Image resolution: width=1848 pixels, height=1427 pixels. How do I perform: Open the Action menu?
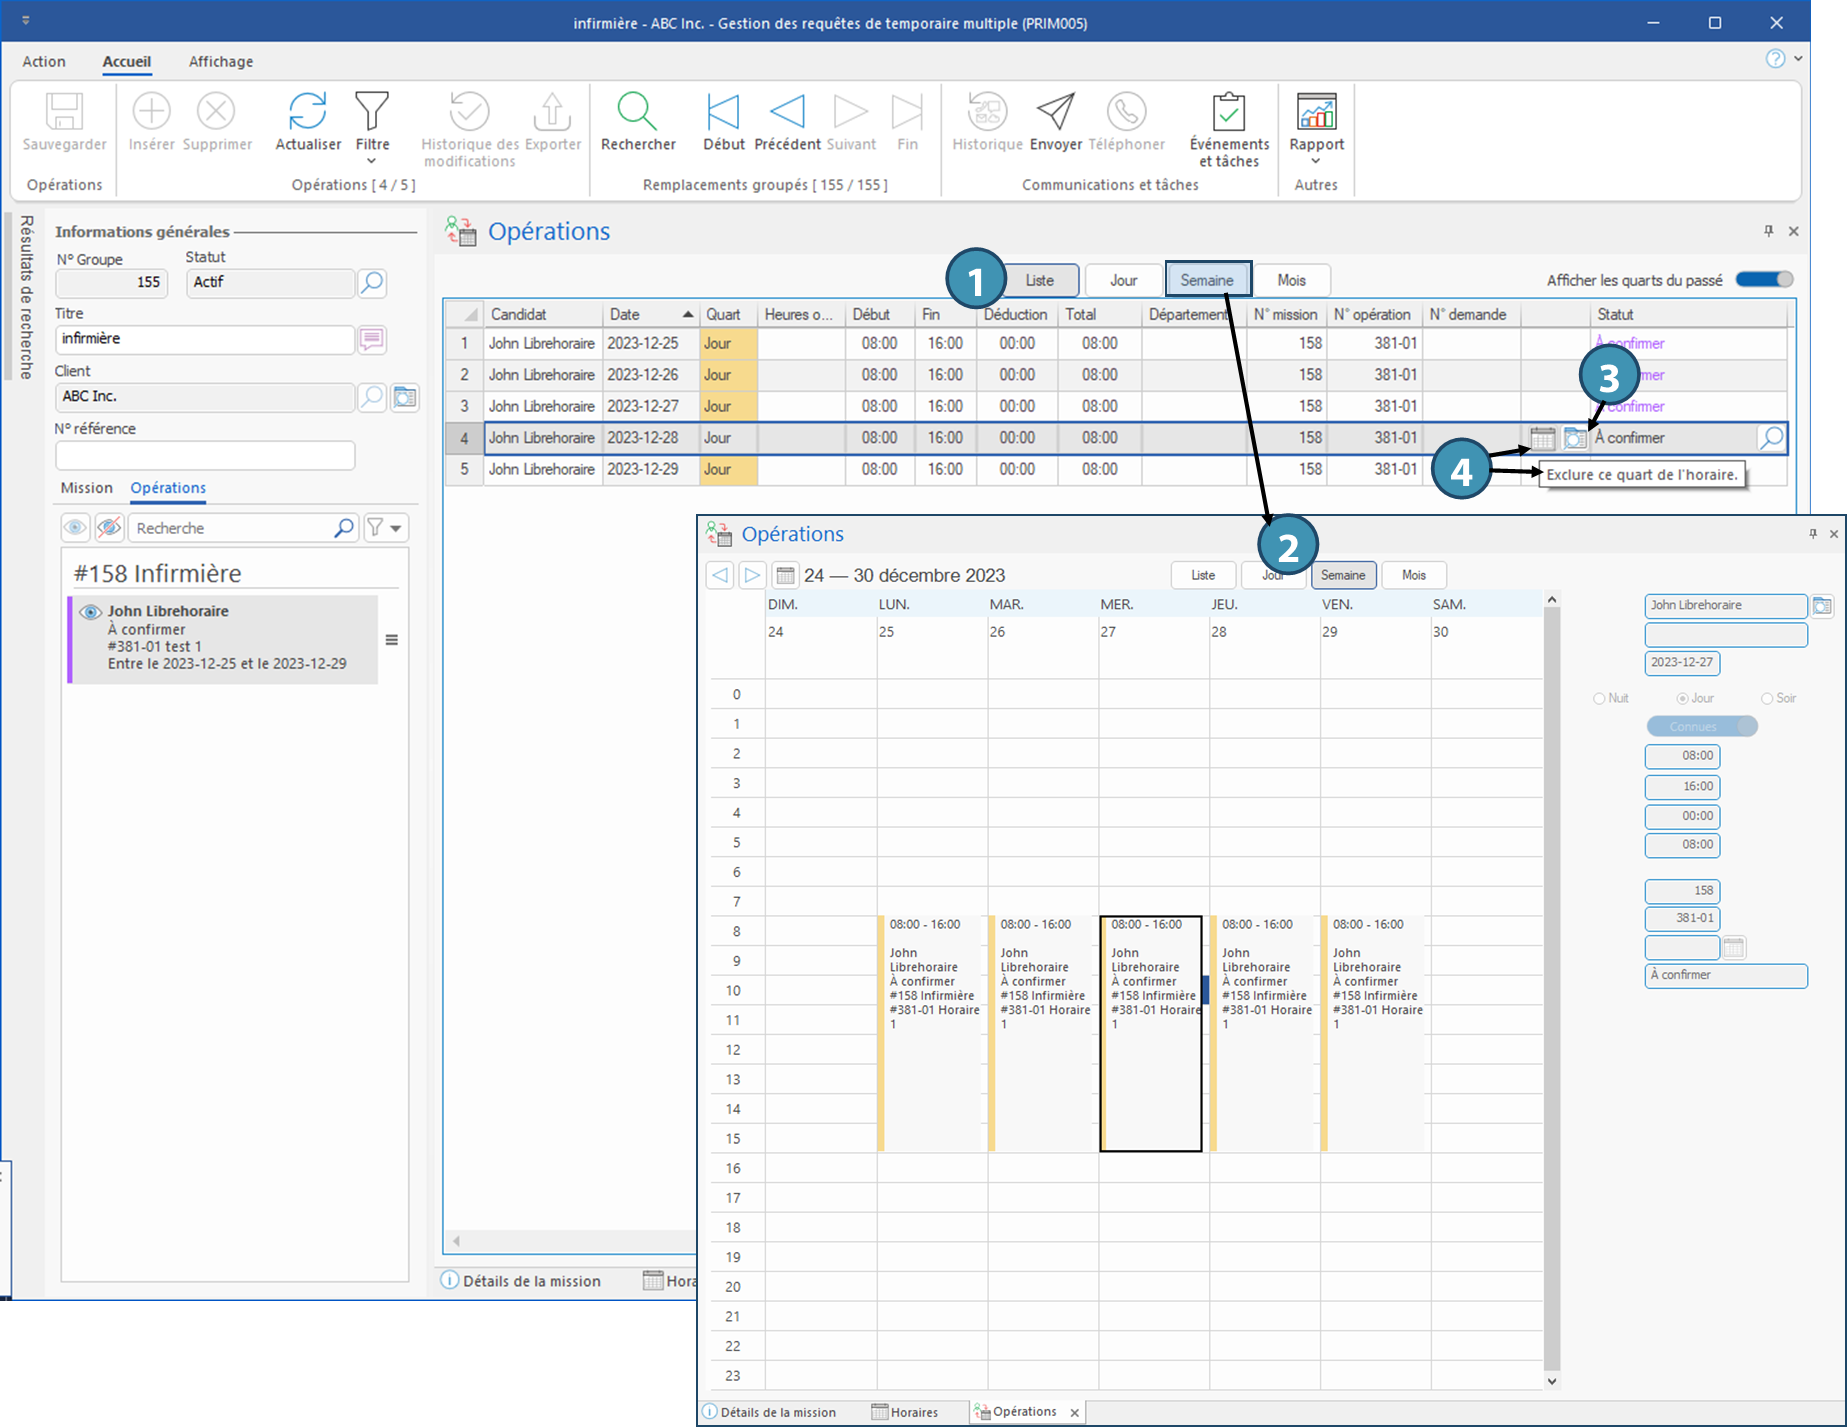(44, 61)
